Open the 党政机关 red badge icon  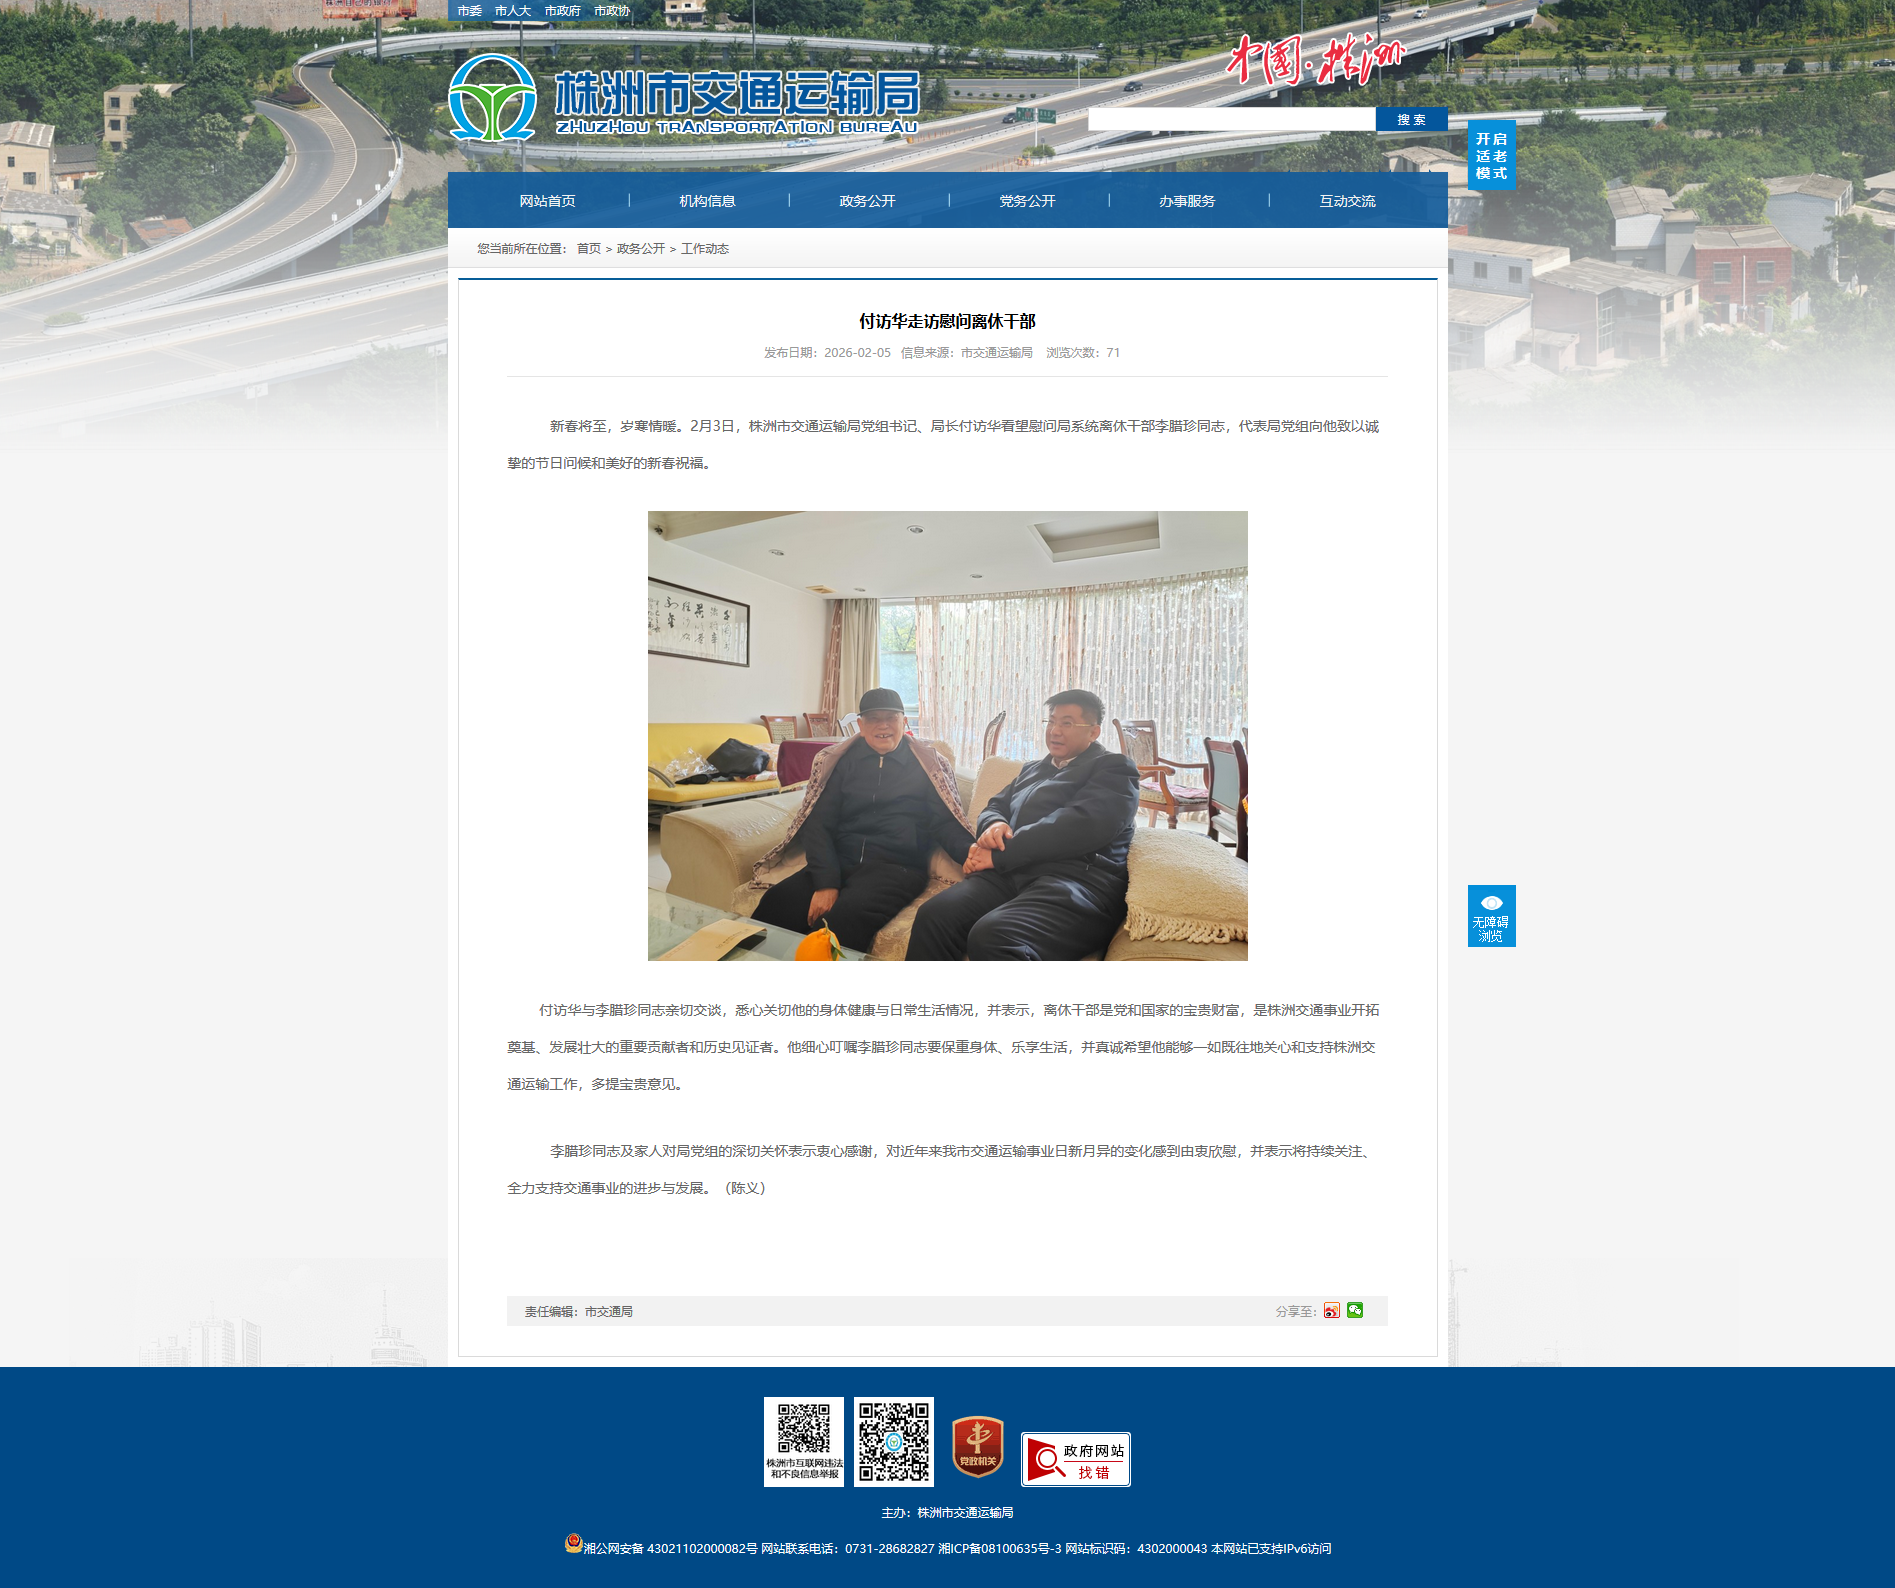pyautogui.click(x=977, y=1446)
